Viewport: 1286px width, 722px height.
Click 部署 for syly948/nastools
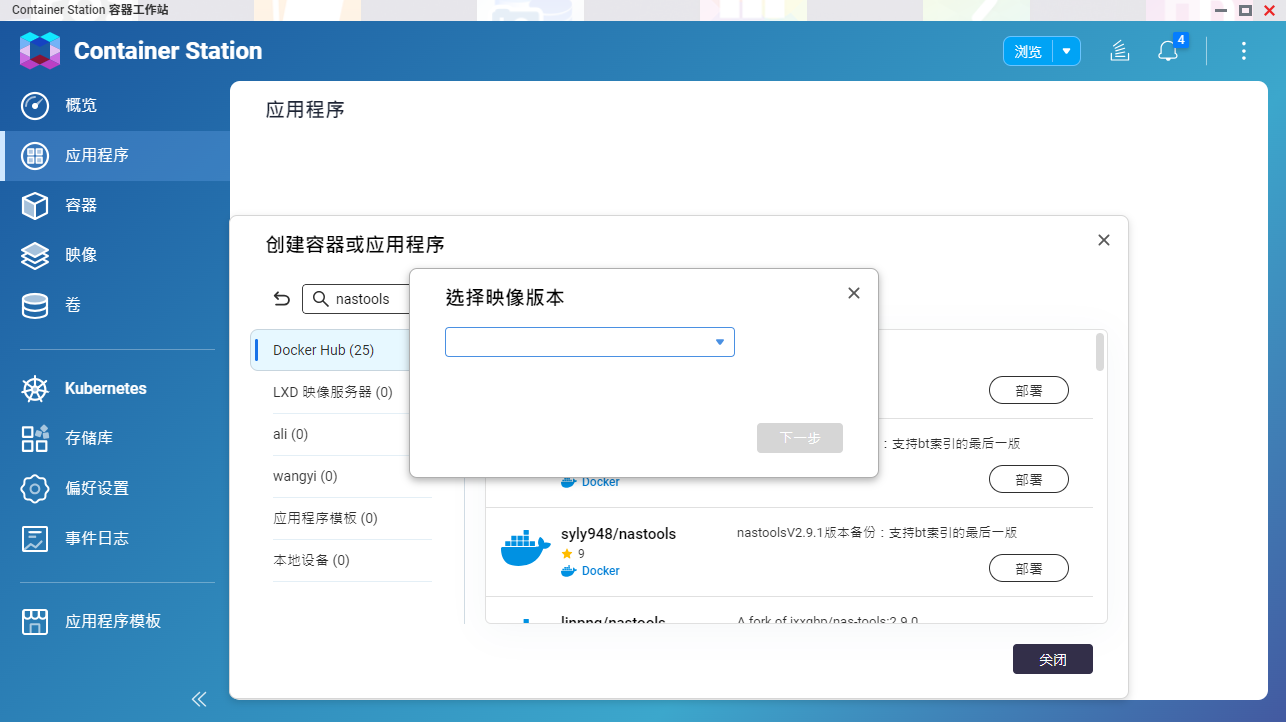point(1029,568)
